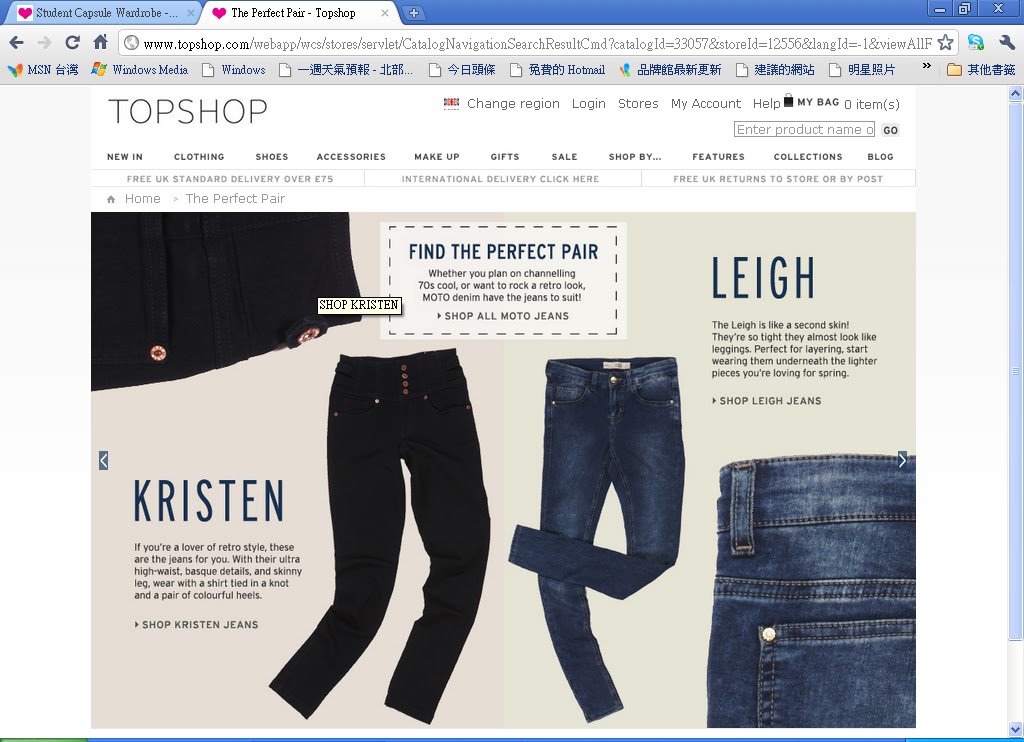Click the GO search button
The height and width of the screenshot is (742, 1024).
pos(890,130)
